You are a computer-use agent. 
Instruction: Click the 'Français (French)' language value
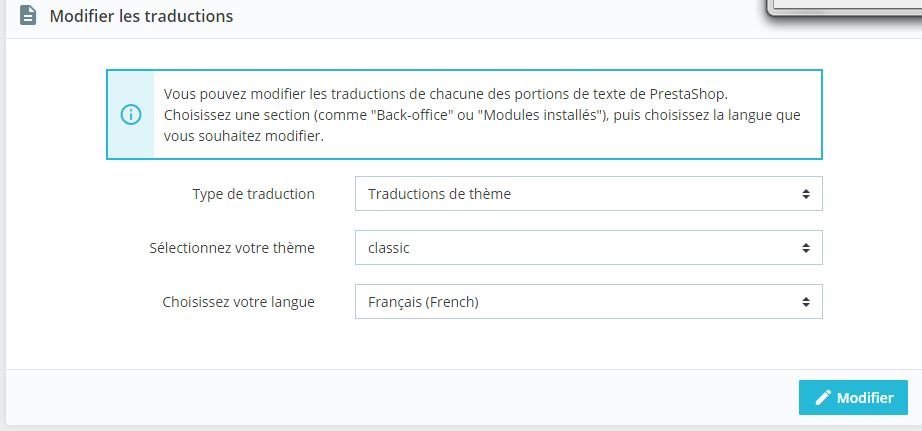coord(423,302)
